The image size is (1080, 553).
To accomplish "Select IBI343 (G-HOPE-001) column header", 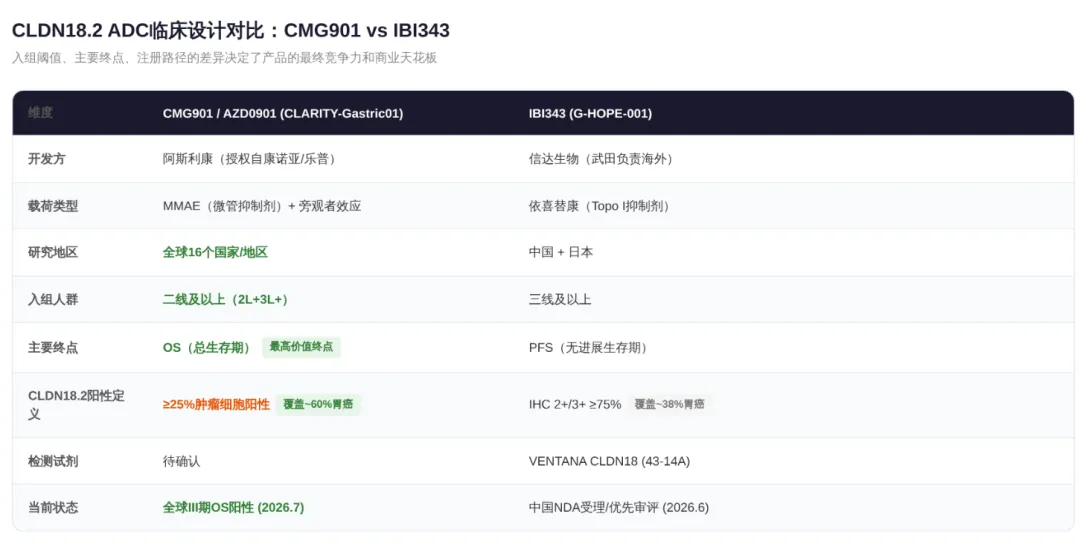I will point(590,113).
